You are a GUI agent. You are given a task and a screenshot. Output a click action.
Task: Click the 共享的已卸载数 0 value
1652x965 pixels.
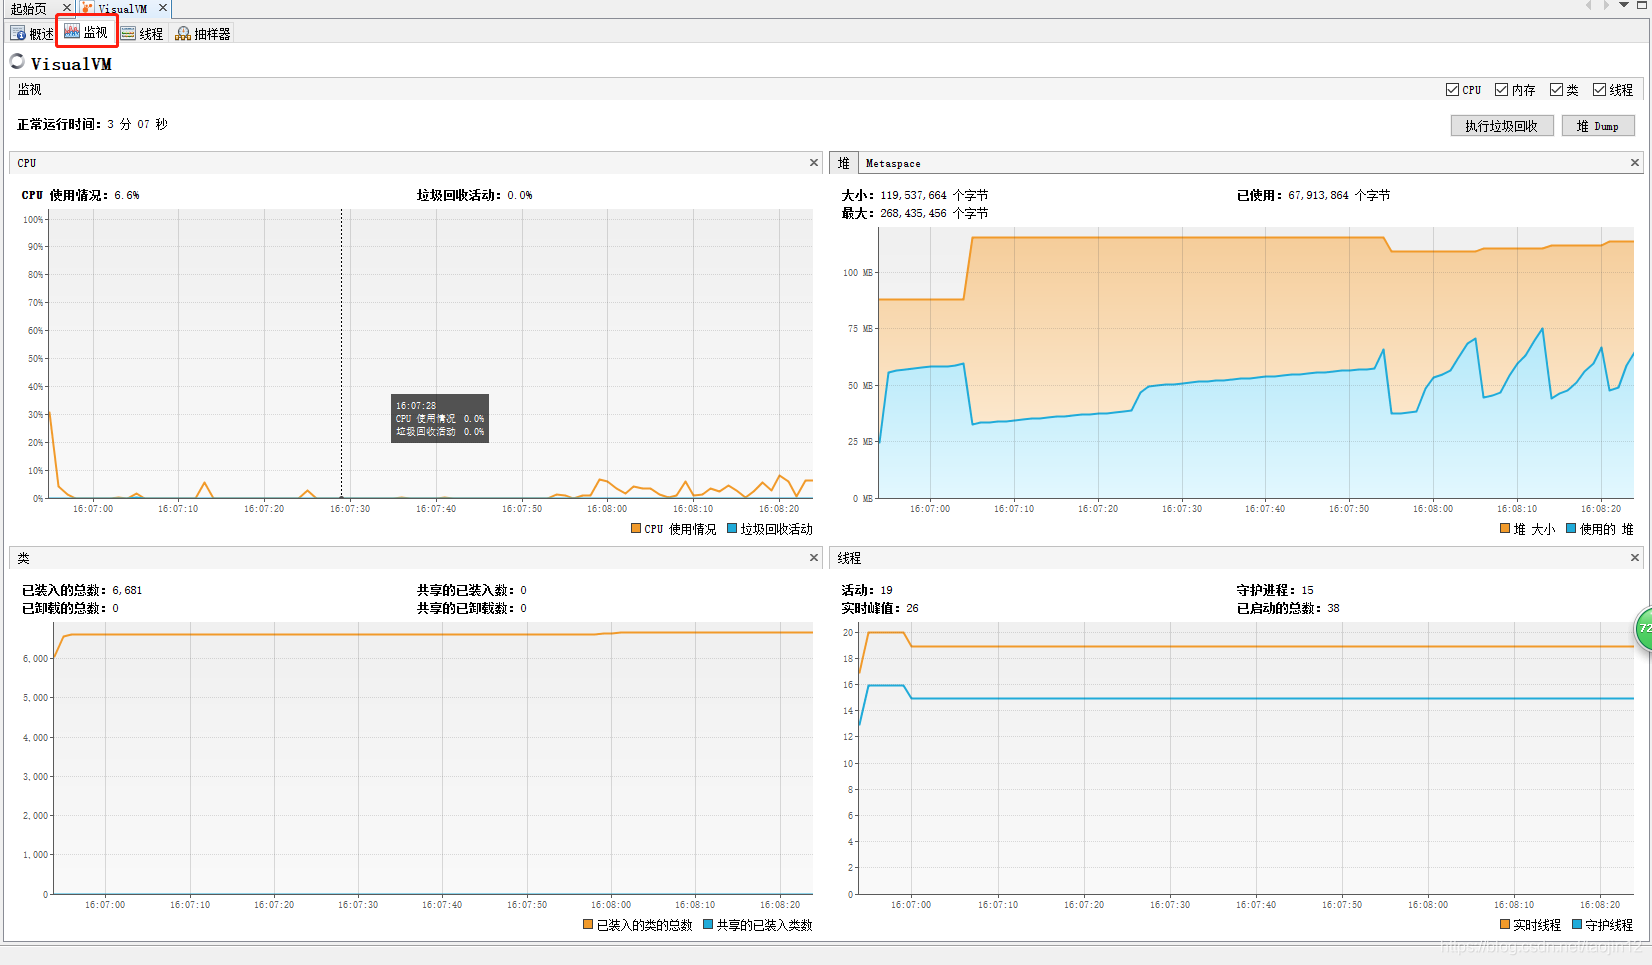click(x=523, y=608)
